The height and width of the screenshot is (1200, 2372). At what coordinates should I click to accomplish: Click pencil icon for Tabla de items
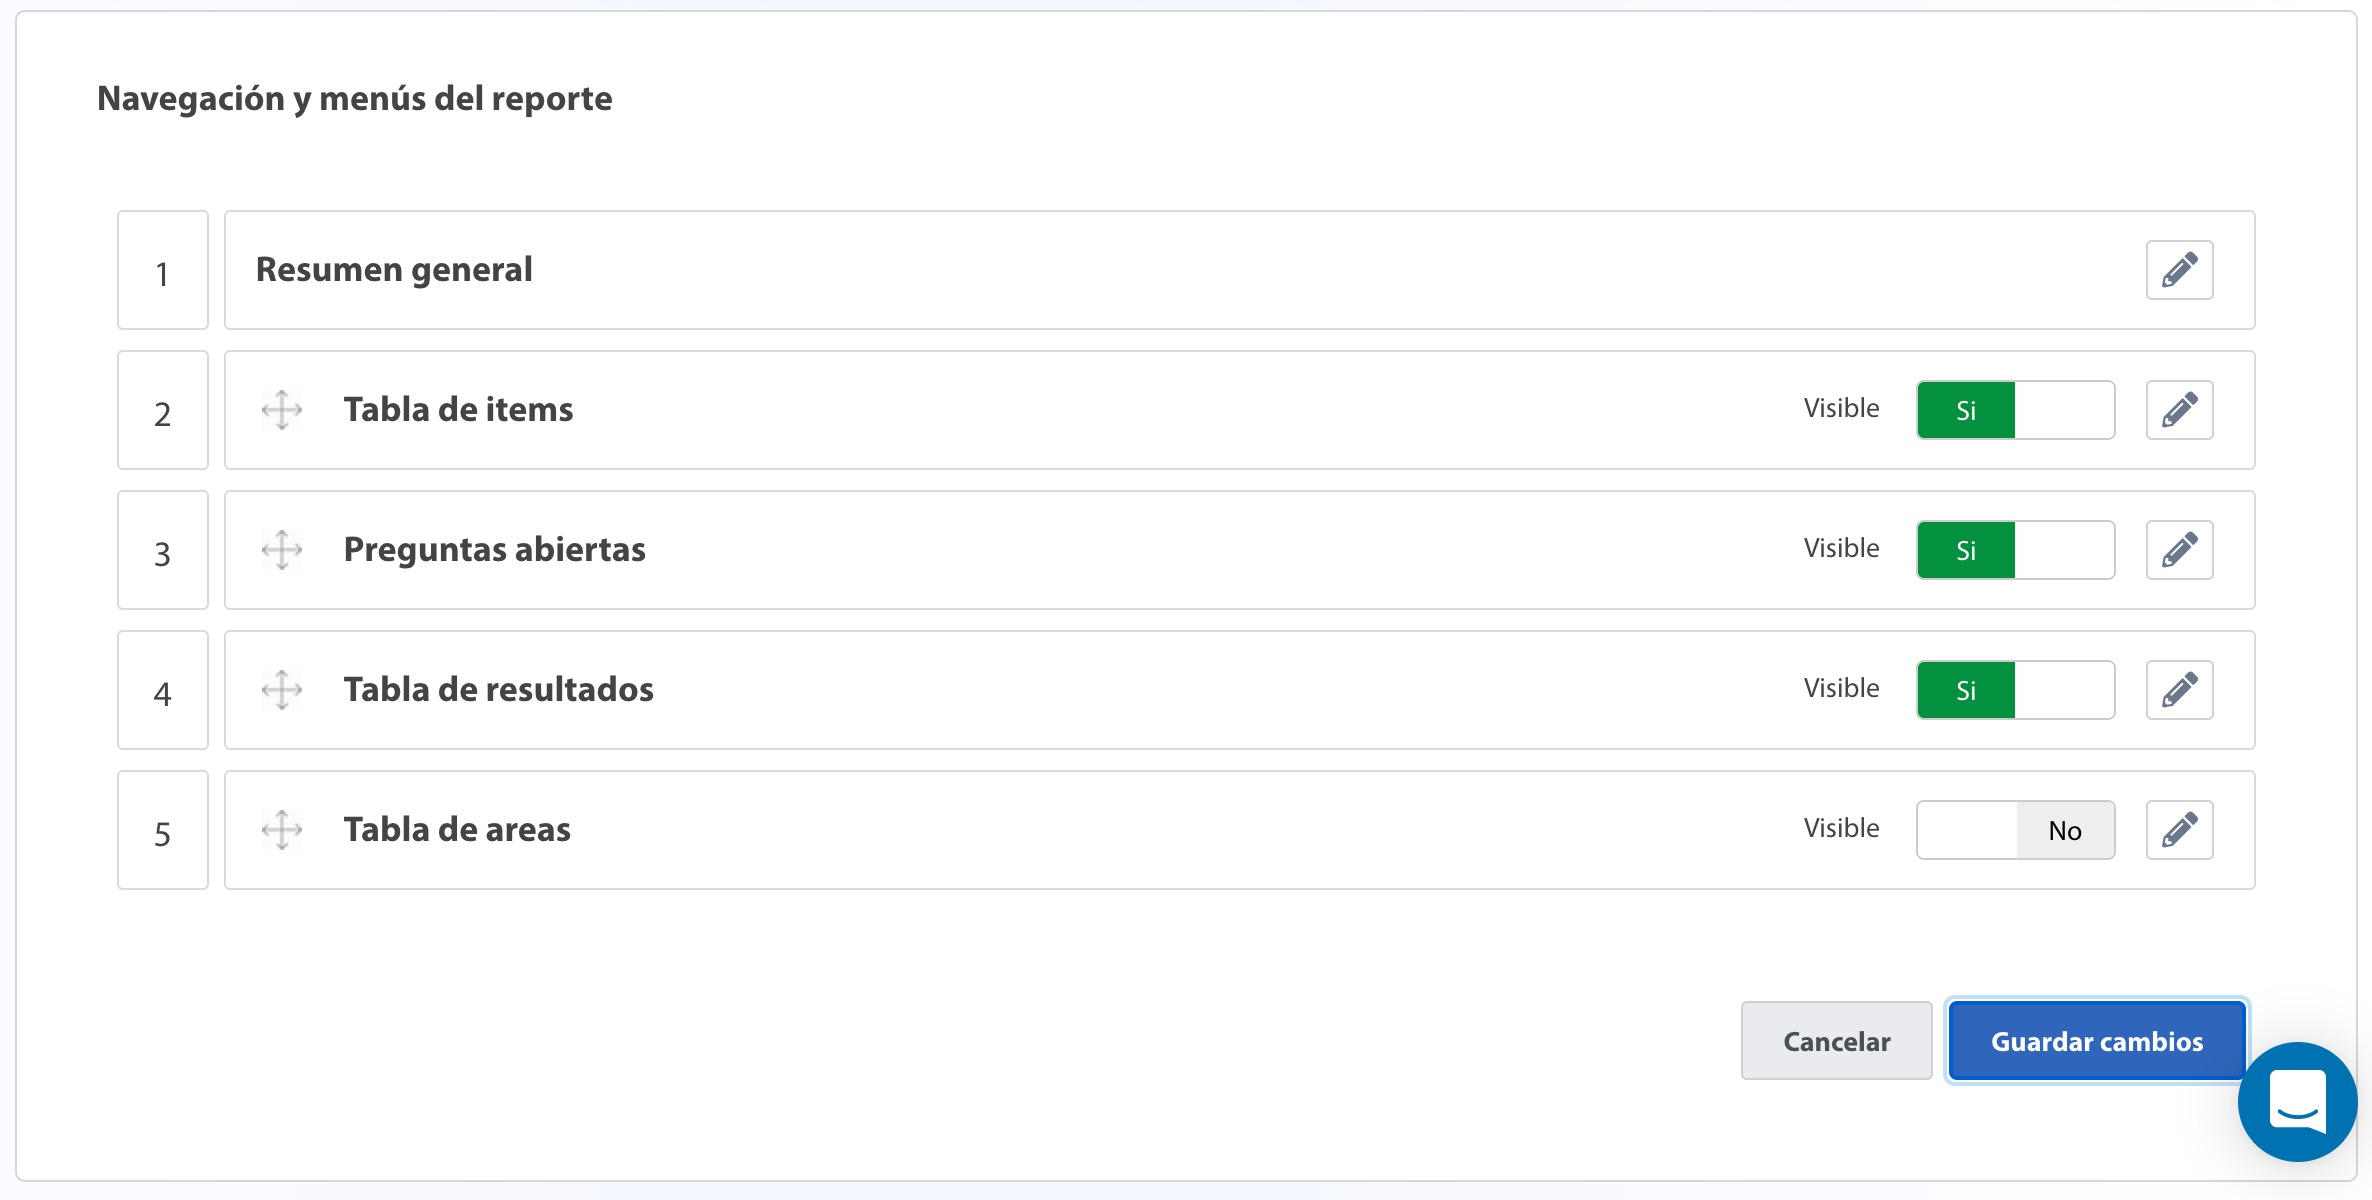pos(2179,410)
